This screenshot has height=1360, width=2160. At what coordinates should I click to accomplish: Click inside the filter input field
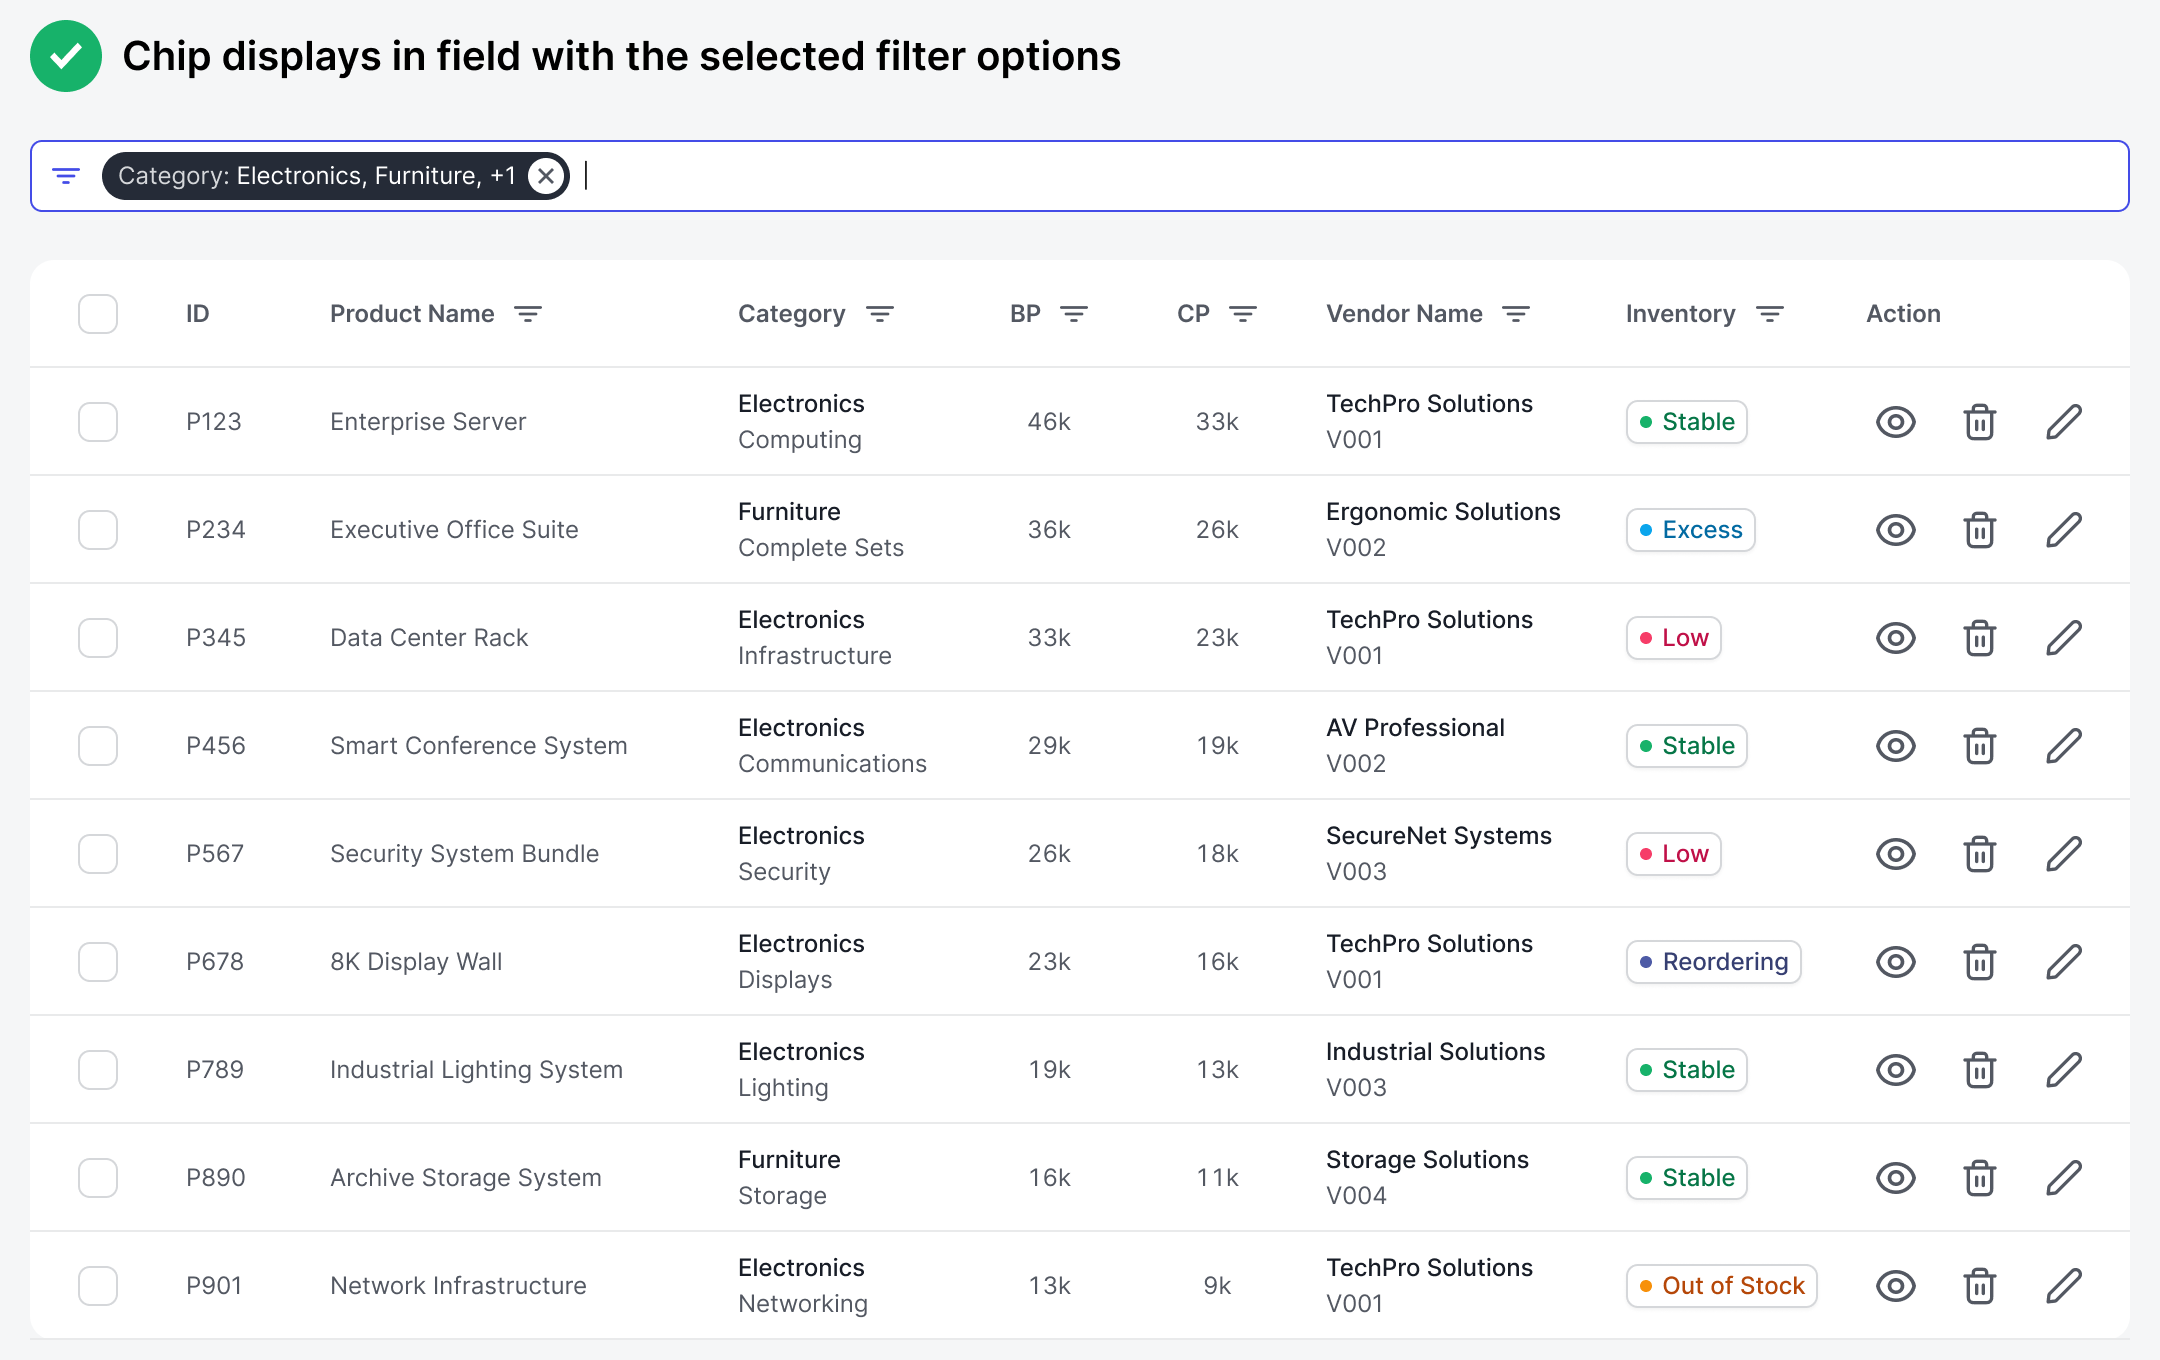coord(1300,176)
